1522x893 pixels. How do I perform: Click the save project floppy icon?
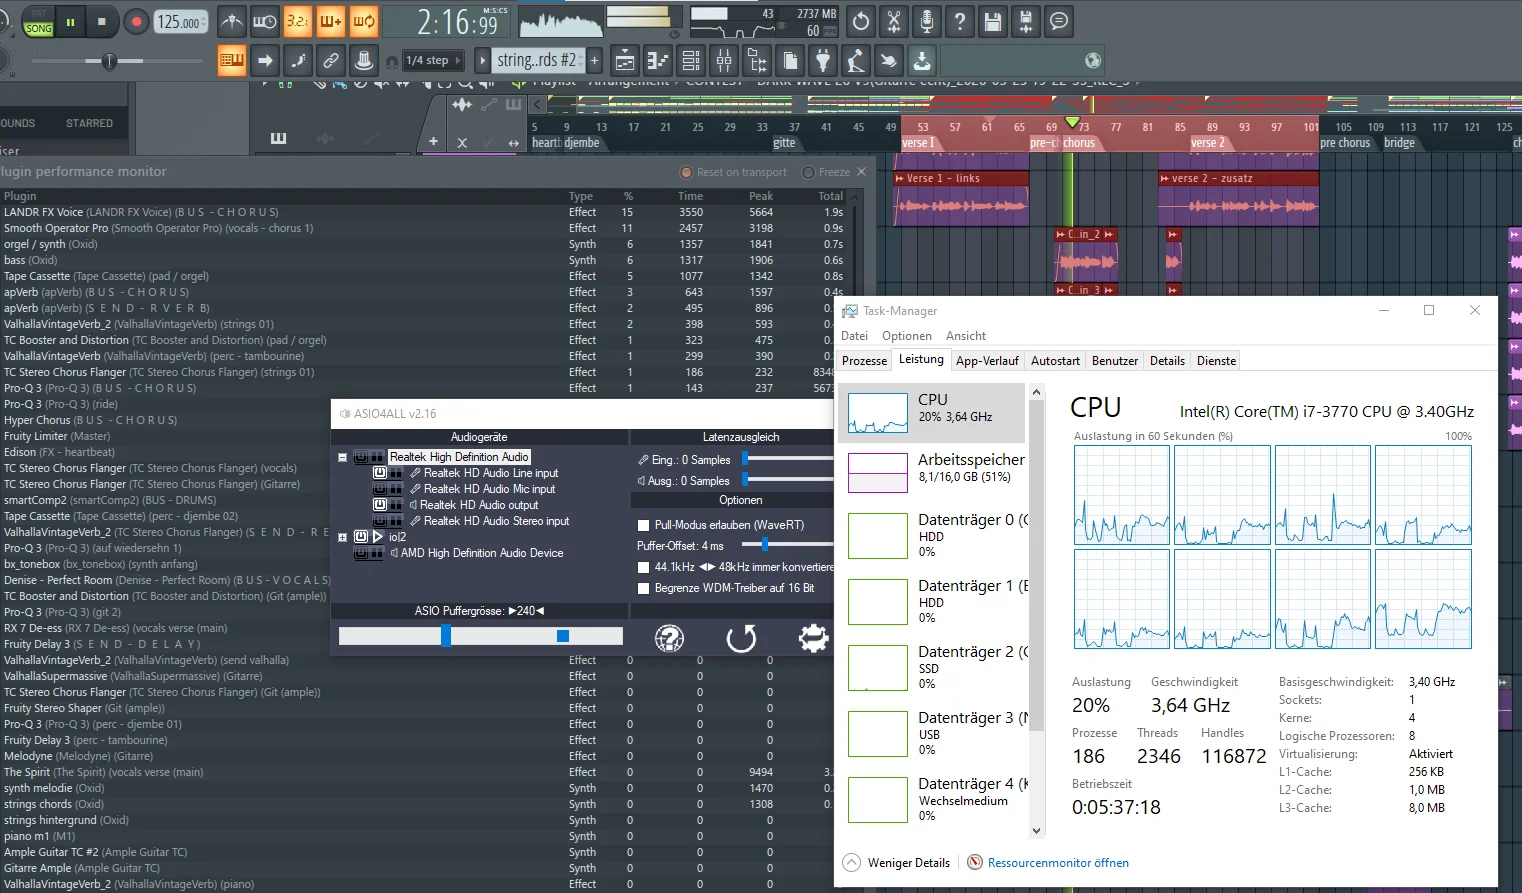pyautogui.click(x=993, y=21)
